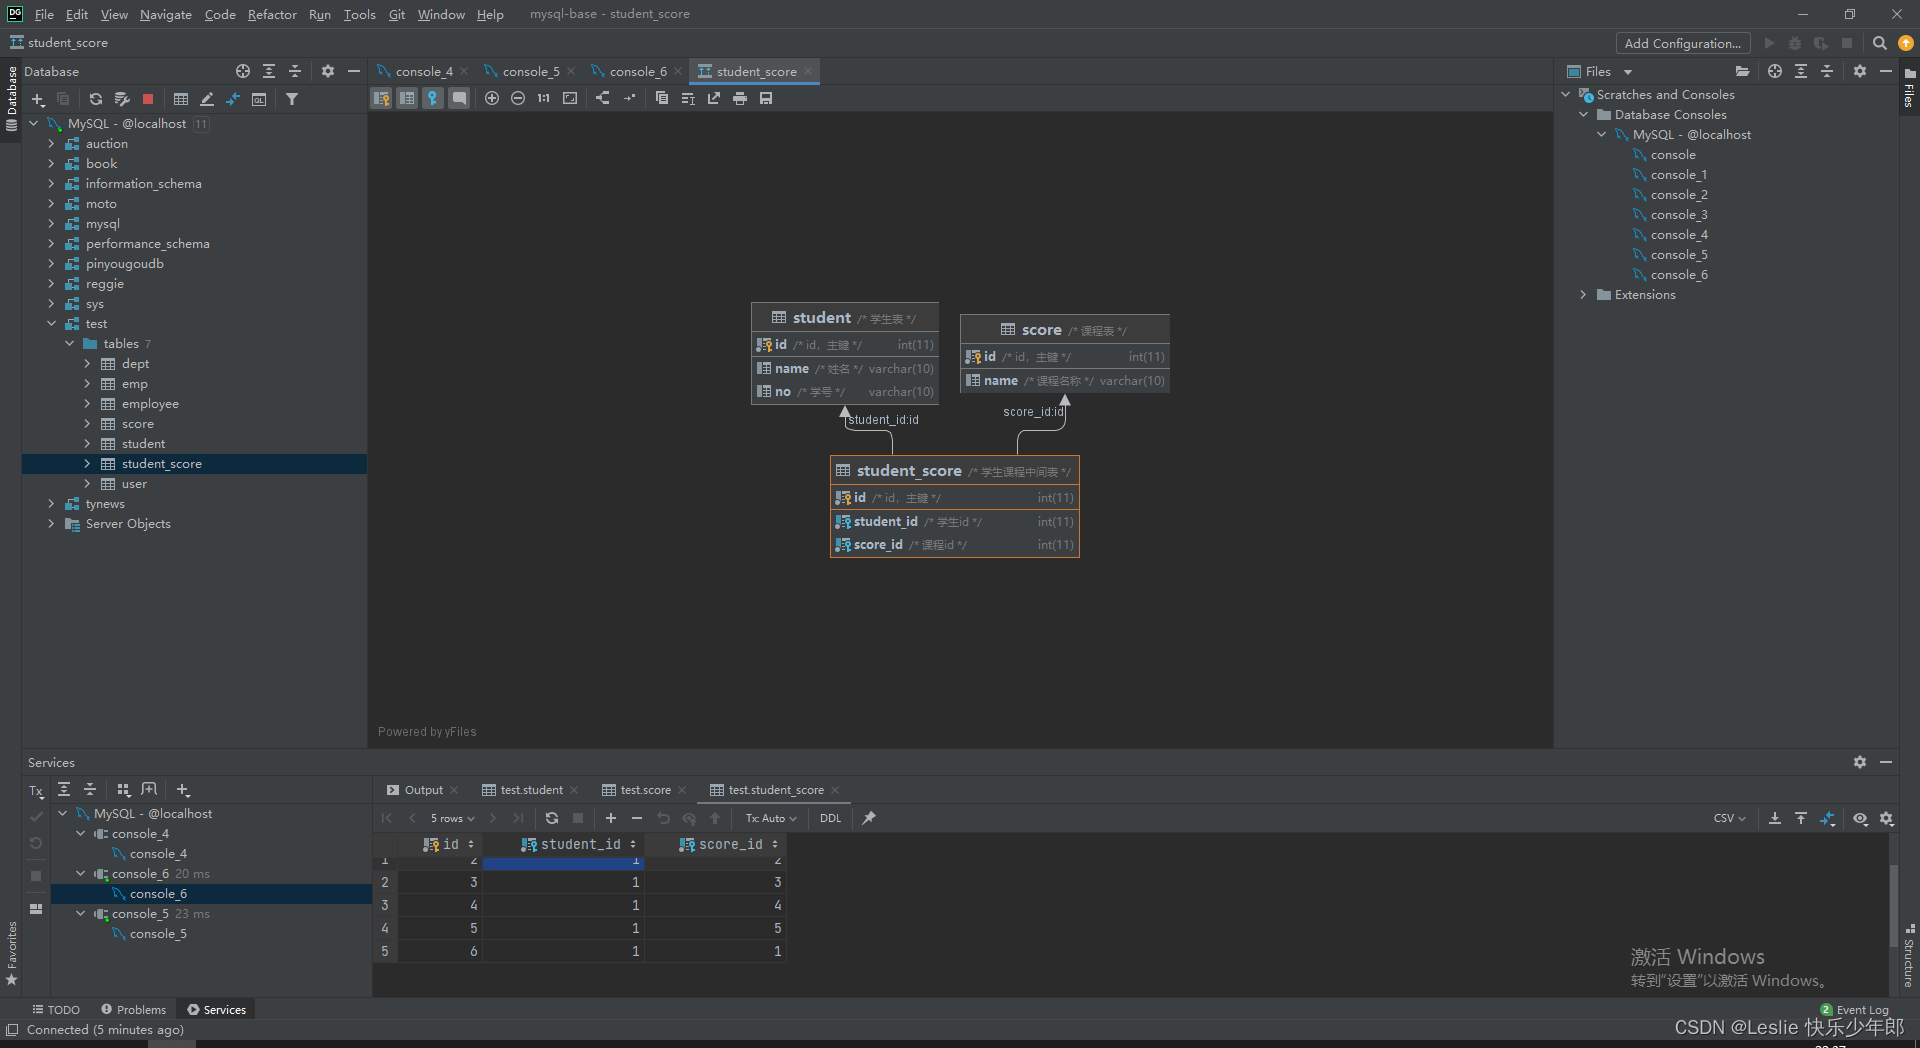
Task: Switch to test.score result tab
Action: click(x=645, y=790)
